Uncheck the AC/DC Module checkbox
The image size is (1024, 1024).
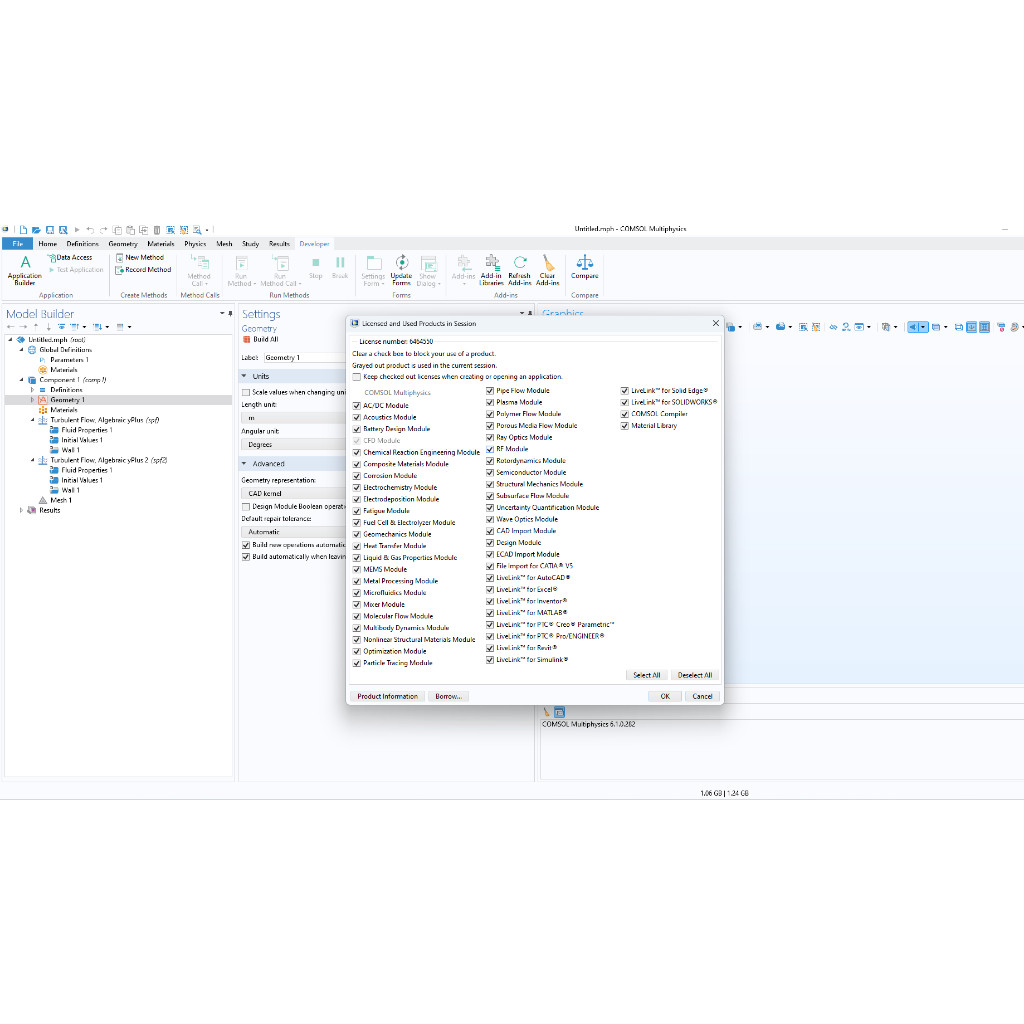357,406
